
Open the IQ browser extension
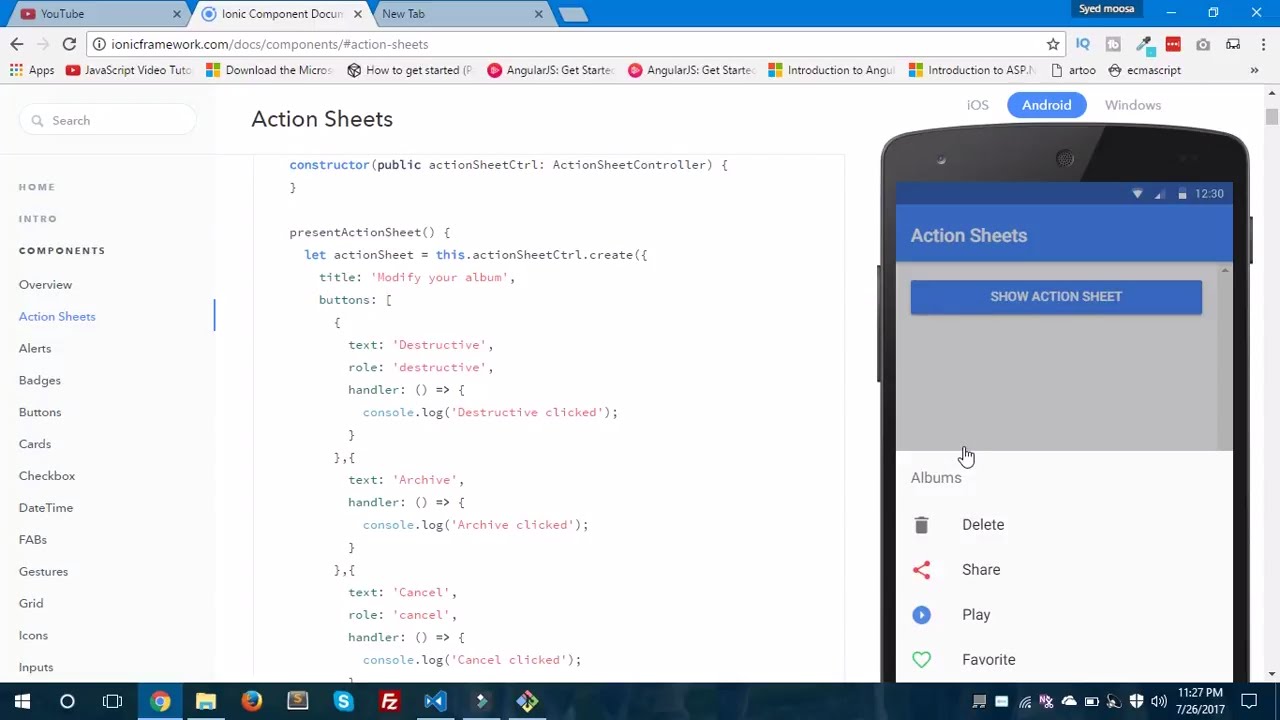(1083, 44)
